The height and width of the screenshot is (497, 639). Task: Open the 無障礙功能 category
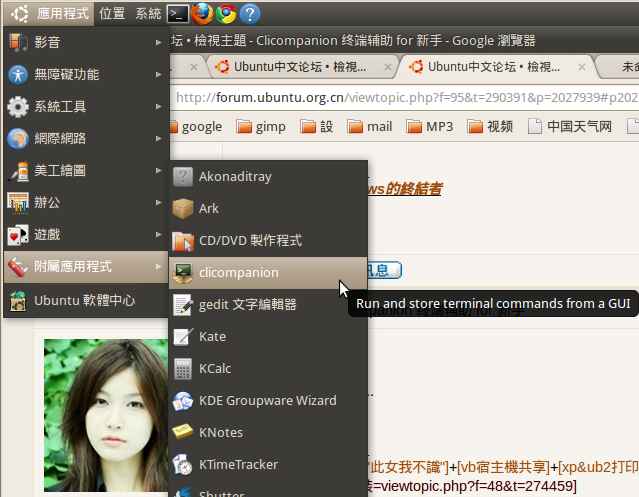click(86, 74)
